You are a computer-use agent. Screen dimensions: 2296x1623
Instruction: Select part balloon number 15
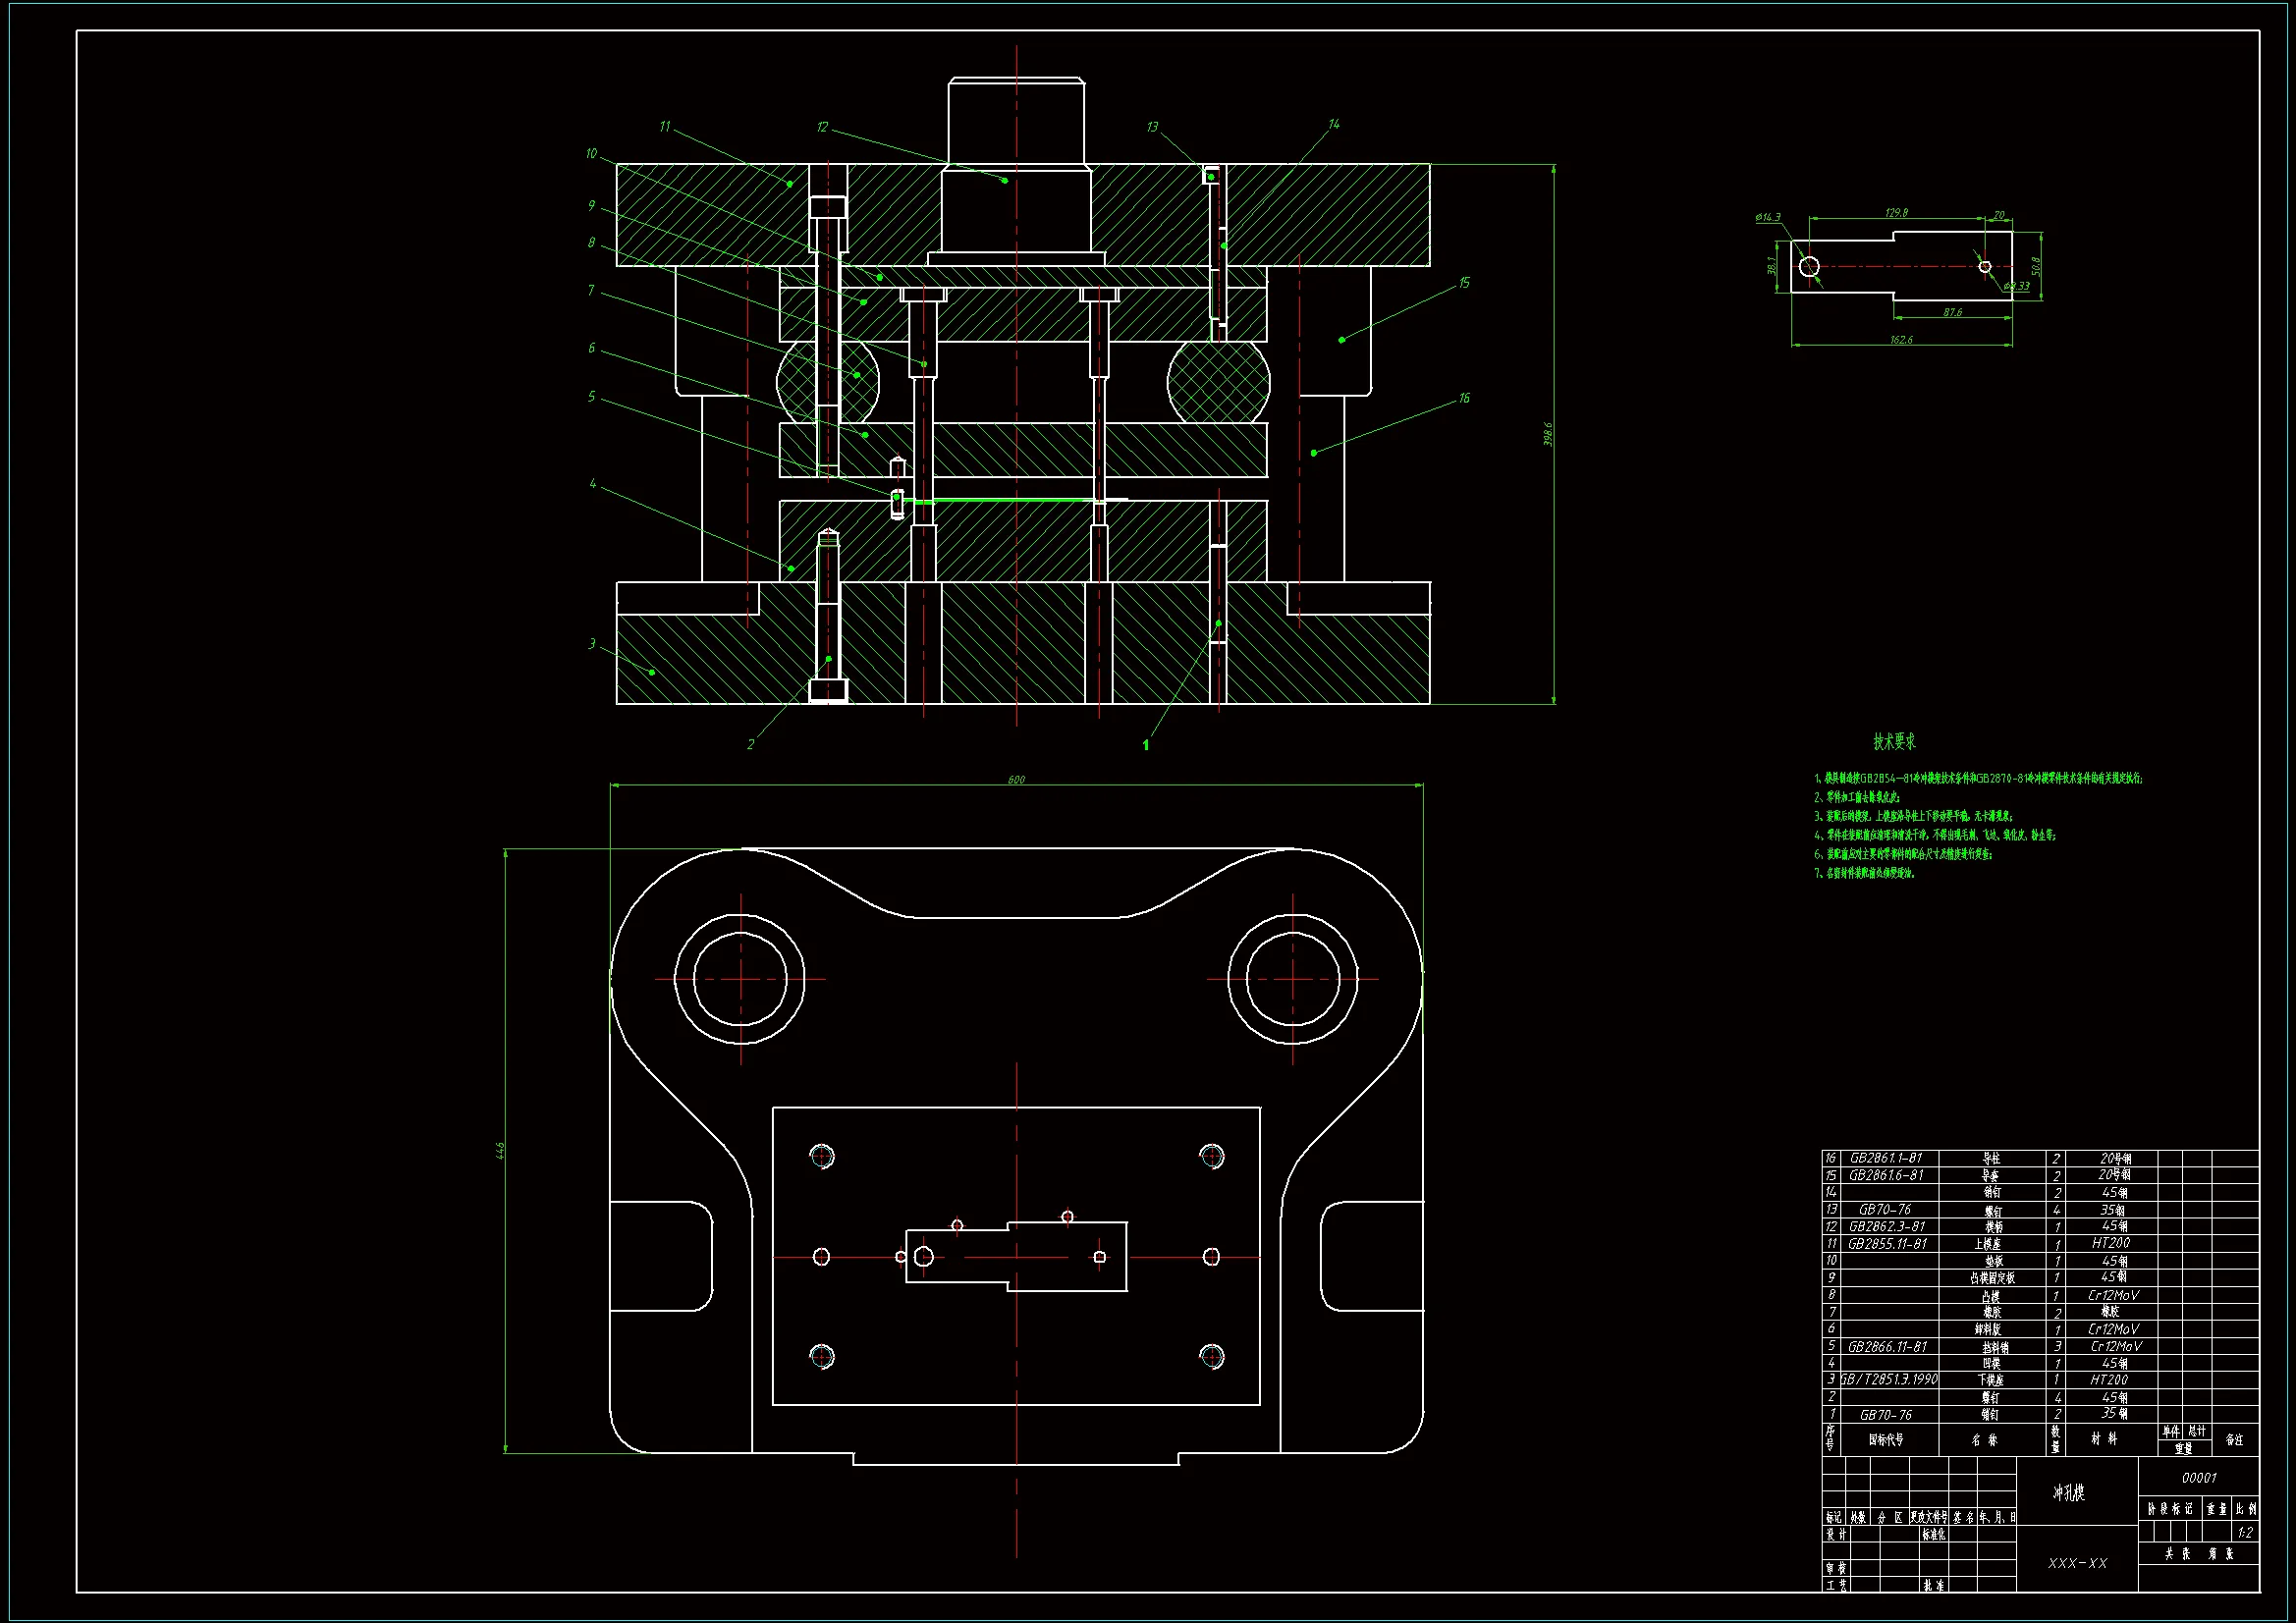[1464, 283]
